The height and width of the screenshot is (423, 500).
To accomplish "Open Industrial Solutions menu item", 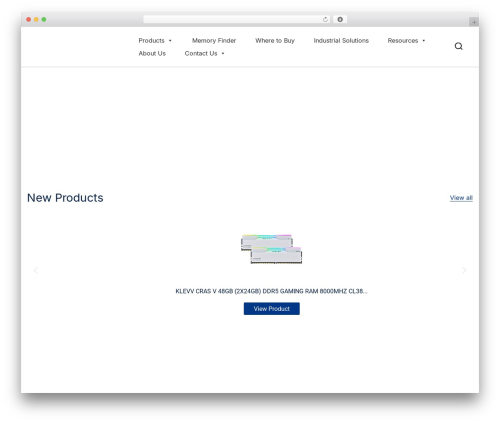I will (x=341, y=40).
